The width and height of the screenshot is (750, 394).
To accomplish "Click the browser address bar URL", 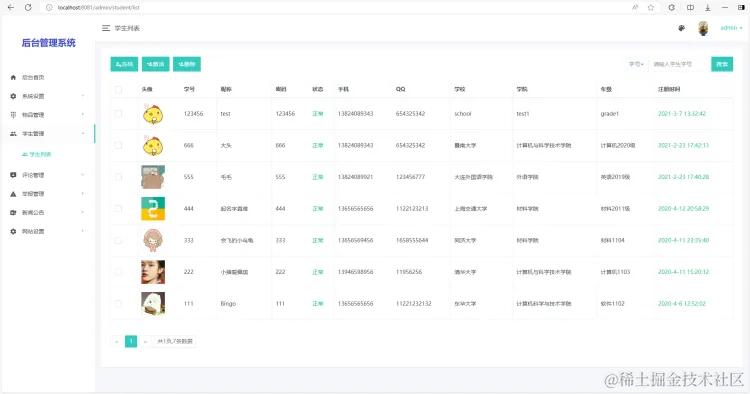I will click(x=99, y=8).
